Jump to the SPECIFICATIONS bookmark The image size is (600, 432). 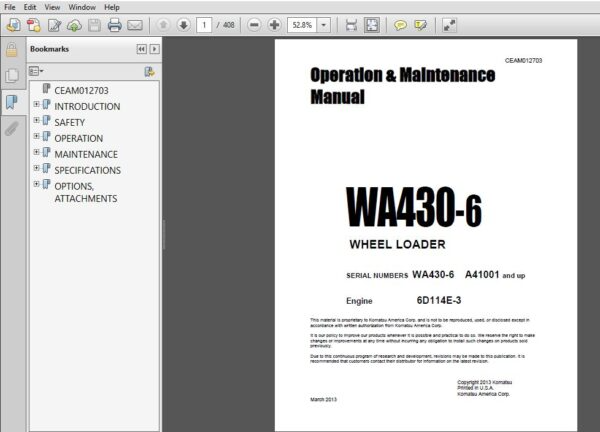coord(88,170)
